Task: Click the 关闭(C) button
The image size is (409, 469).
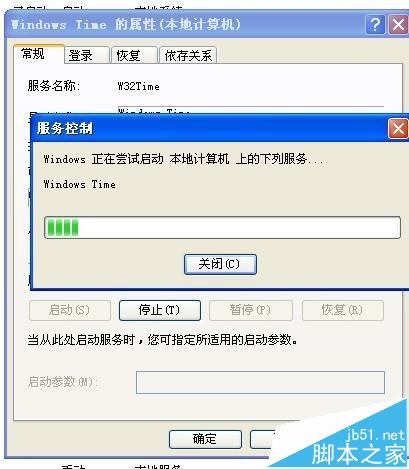Action: coord(220,264)
